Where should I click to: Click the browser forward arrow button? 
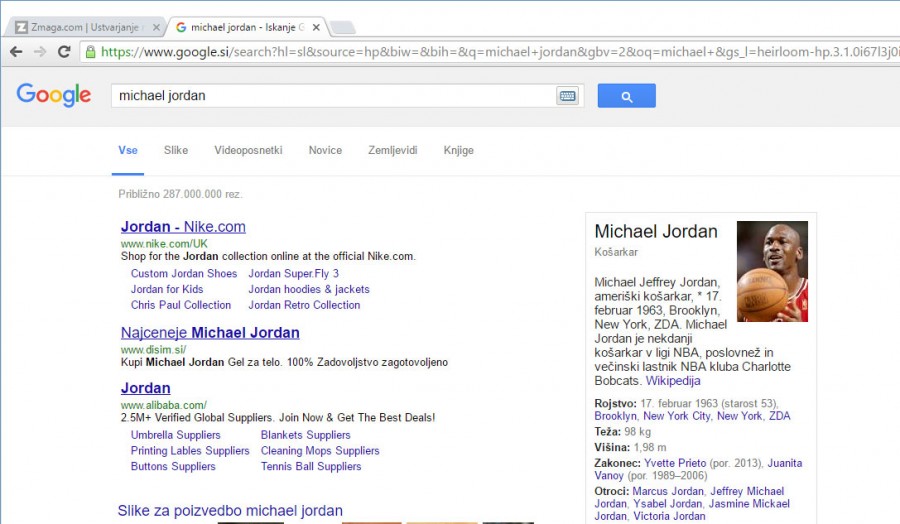click(x=40, y=51)
